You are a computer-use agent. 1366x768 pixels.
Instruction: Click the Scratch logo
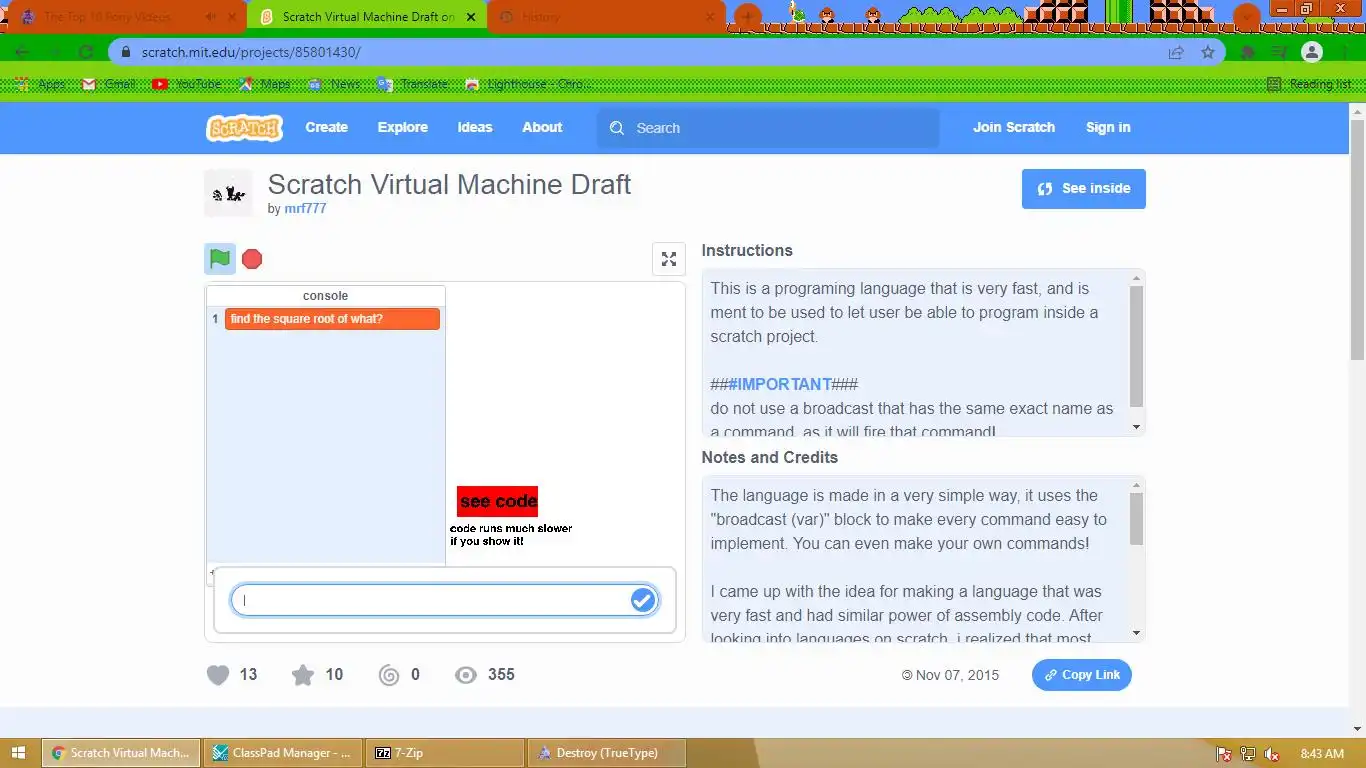coord(244,128)
